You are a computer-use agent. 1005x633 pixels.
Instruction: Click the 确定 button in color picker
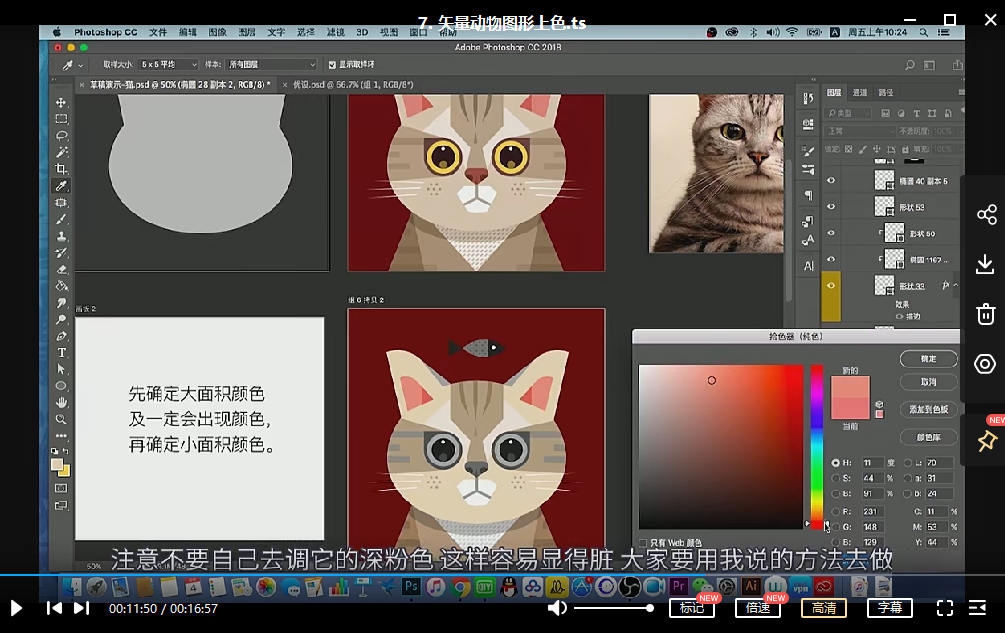tap(928, 359)
